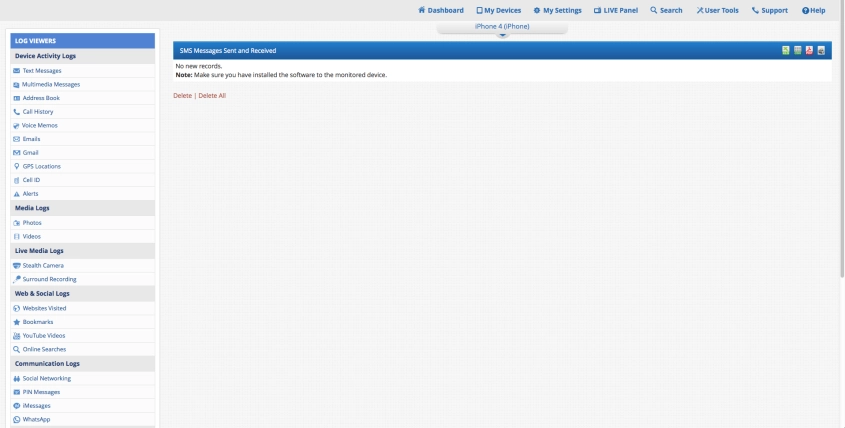Open the Websites Visited globe icon
This screenshot has height=428, width=845.
17,308
